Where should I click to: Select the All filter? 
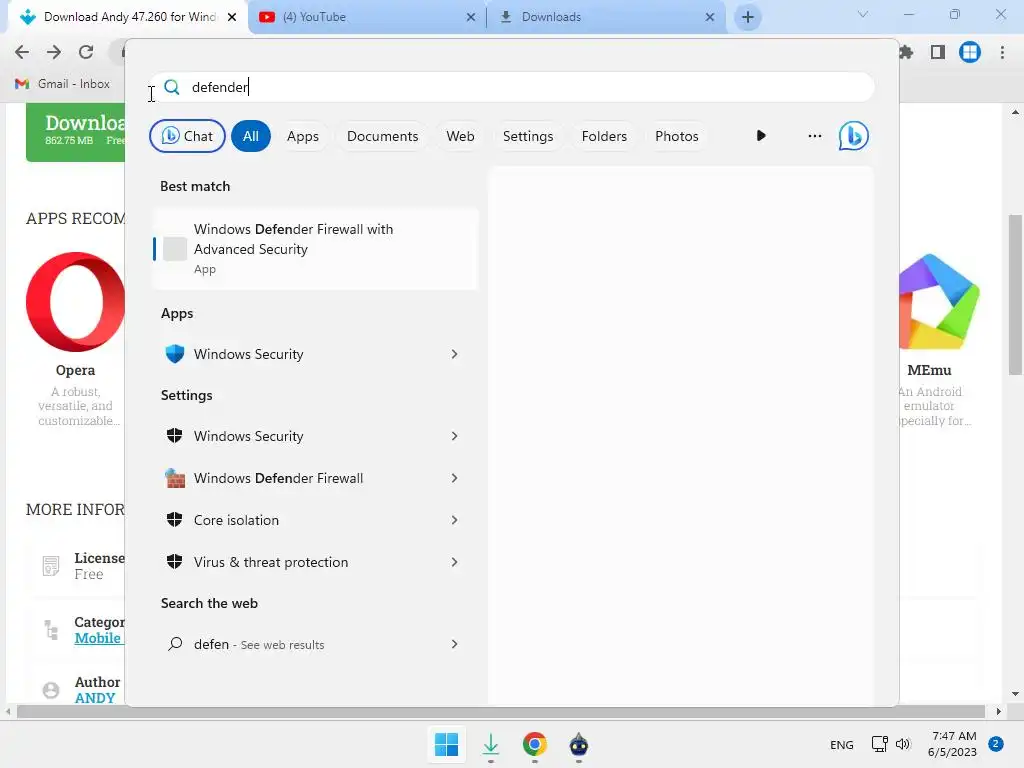point(251,136)
